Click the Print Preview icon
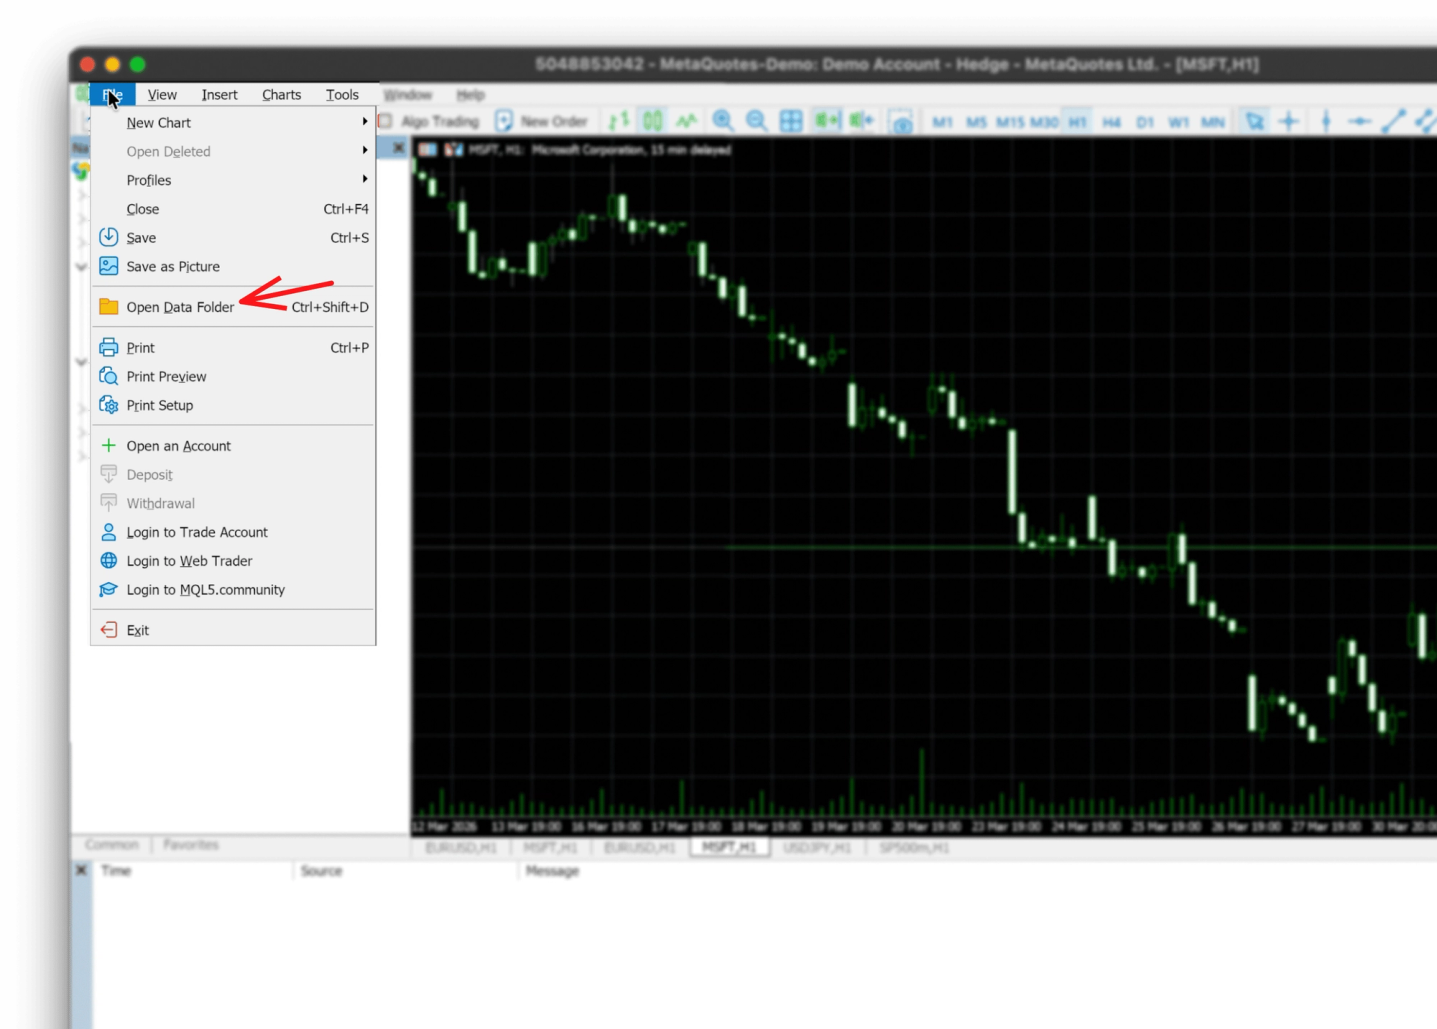Image resolution: width=1437 pixels, height=1029 pixels. click(109, 376)
